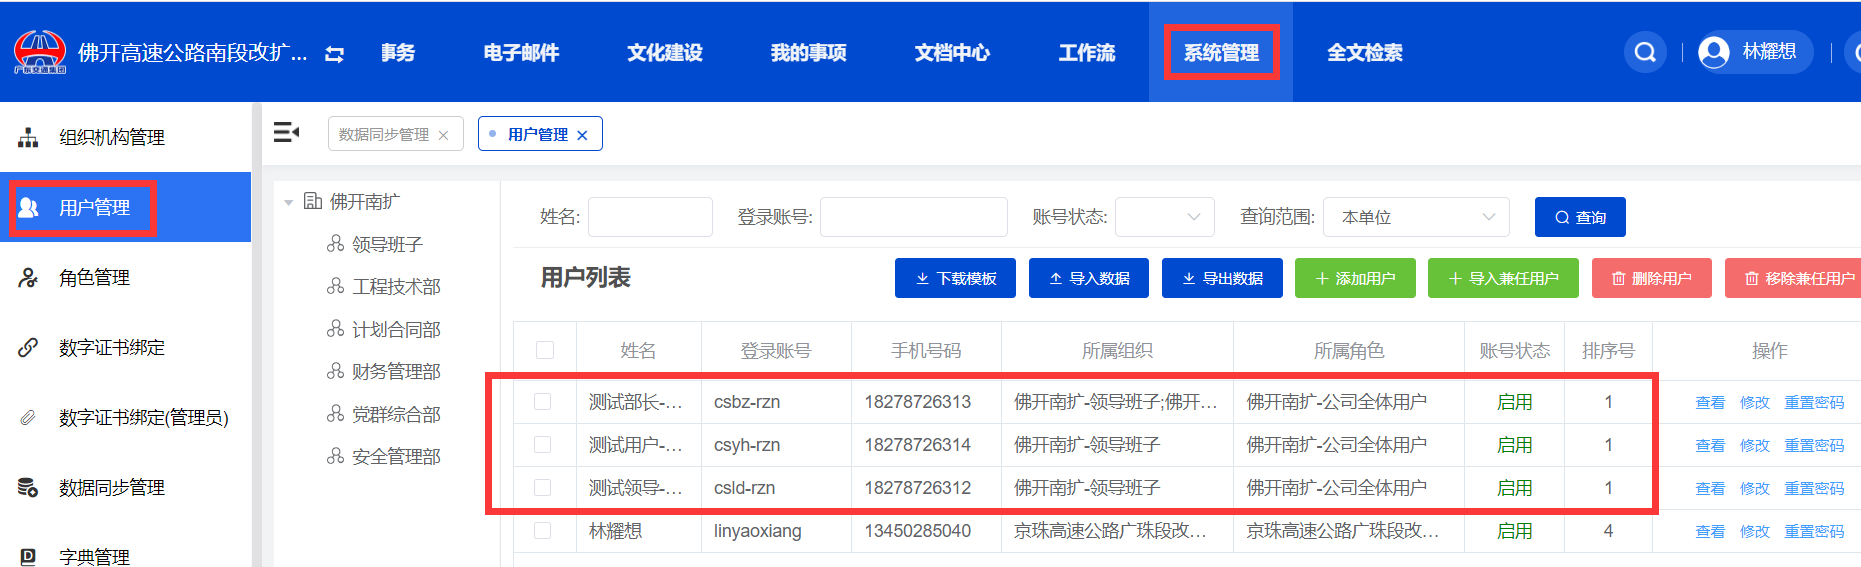Click the 导出数据 button
The width and height of the screenshot is (1861, 567).
(x=1222, y=278)
